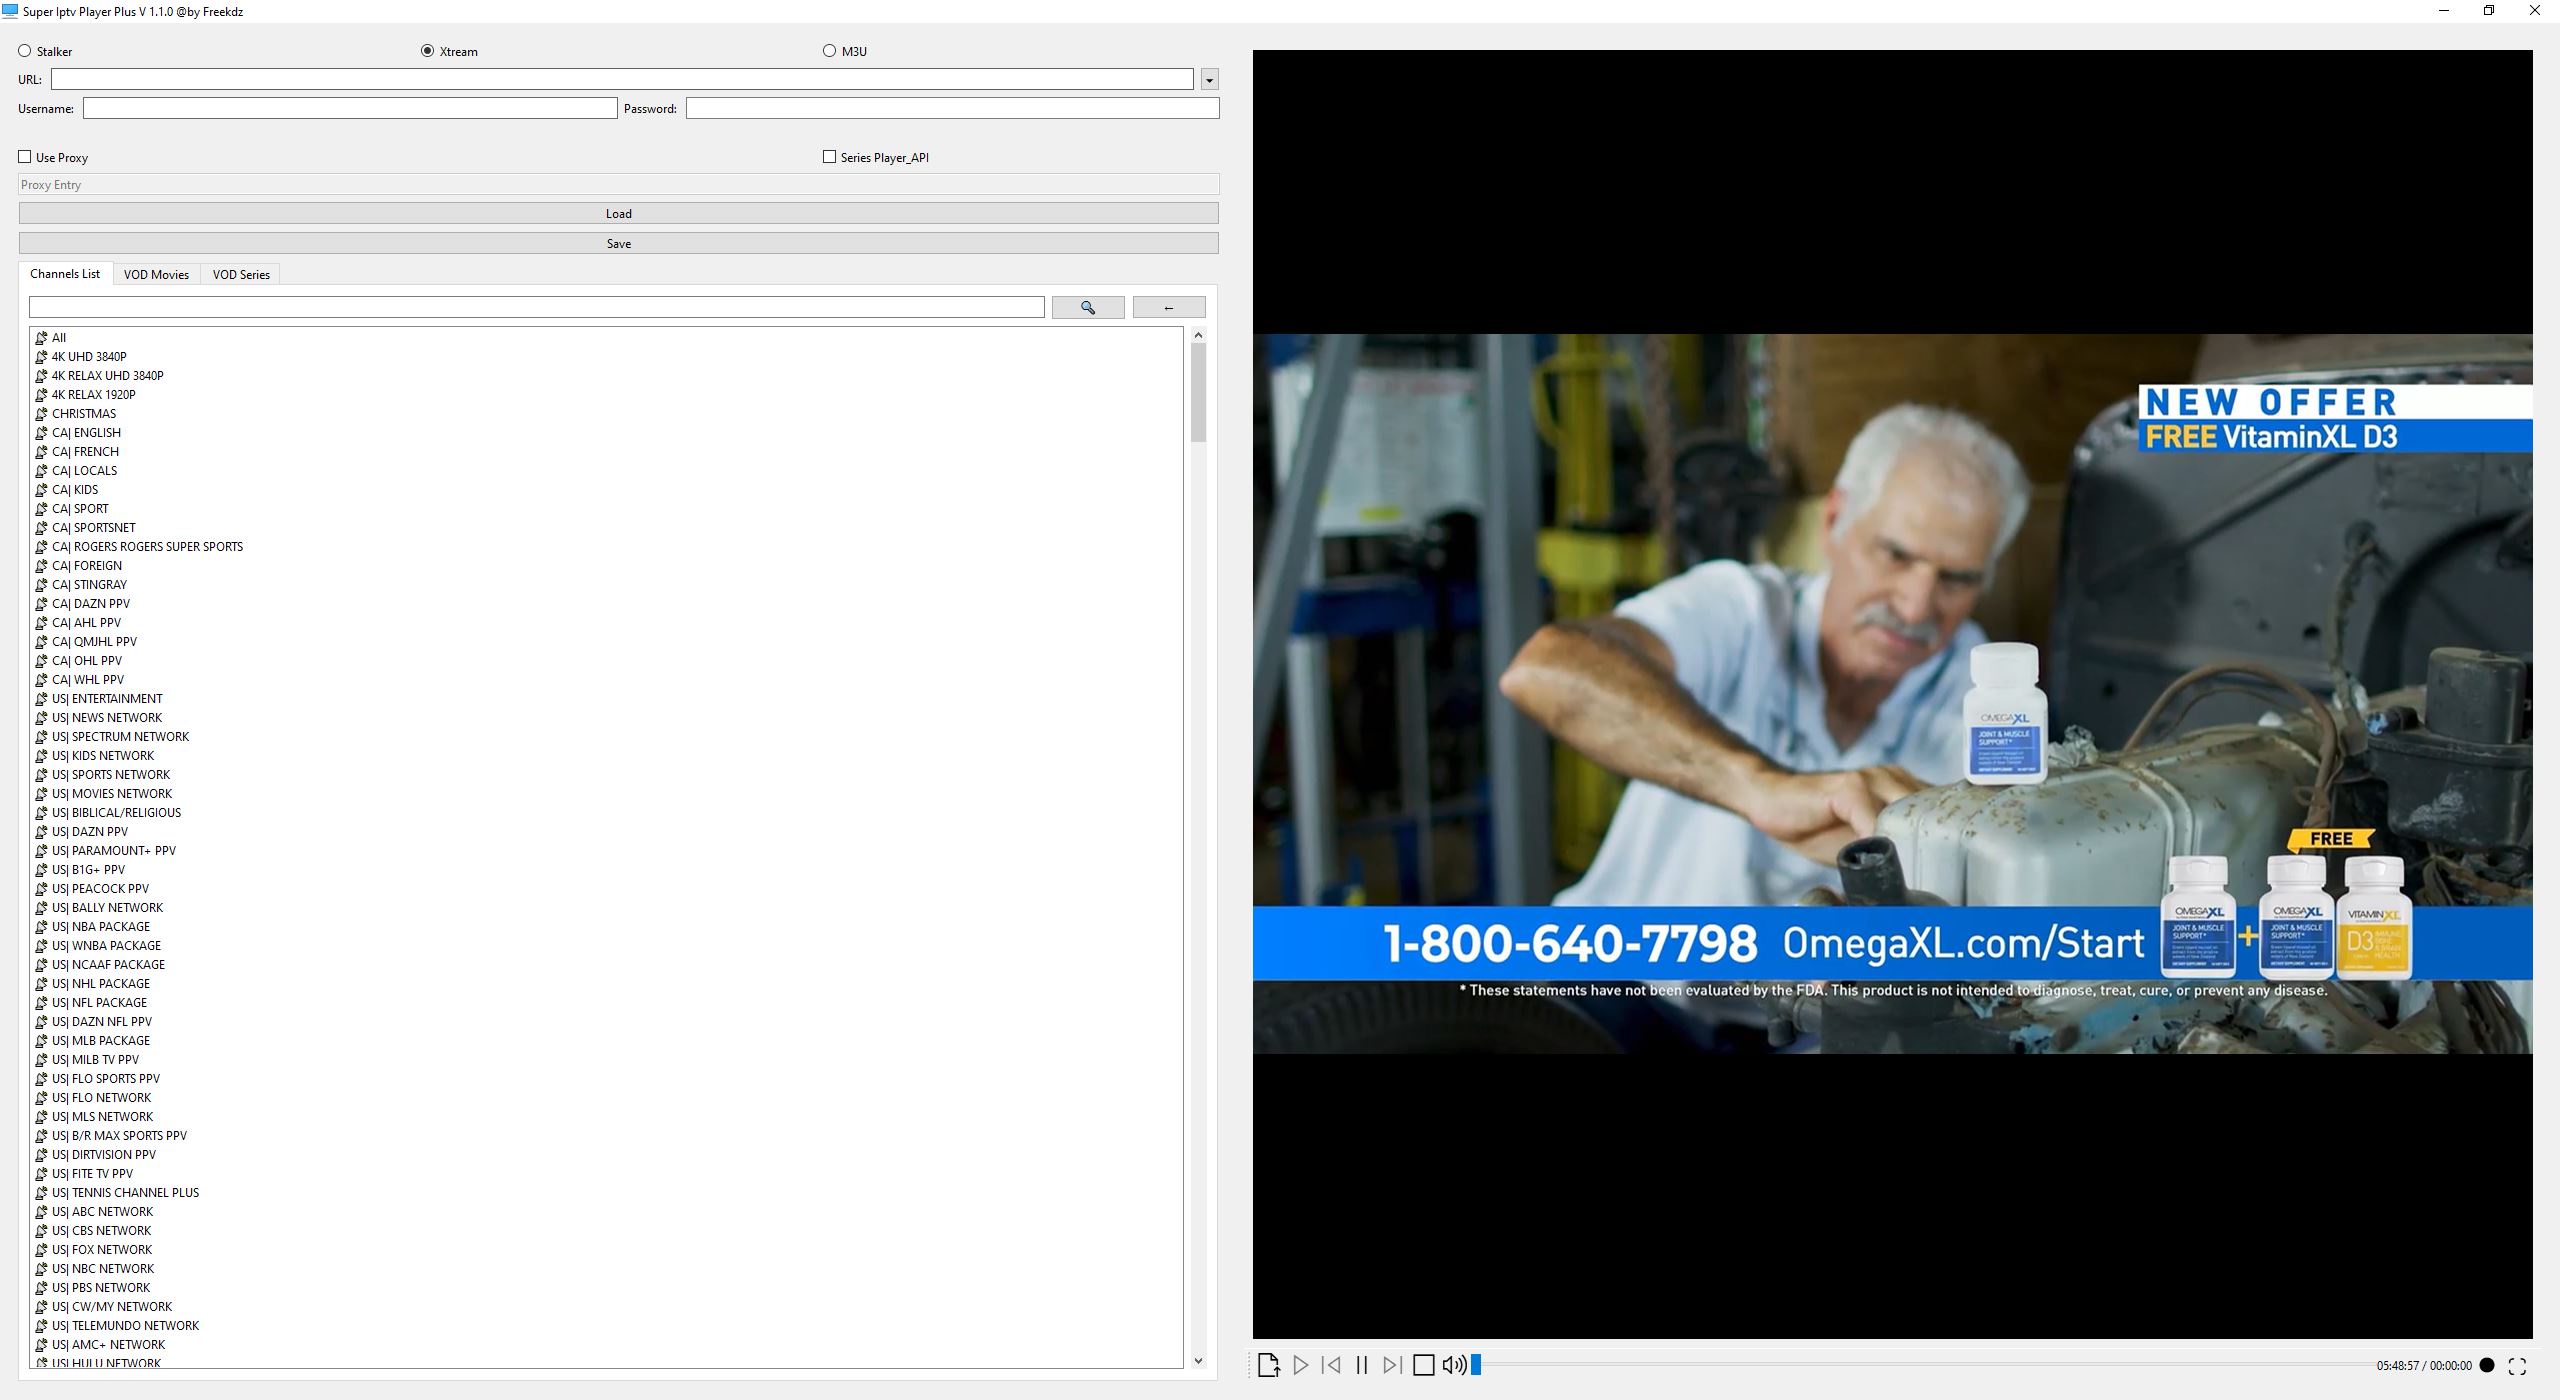The height and width of the screenshot is (1400, 2560).
Task: Click the Save button
Action: coord(618,243)
